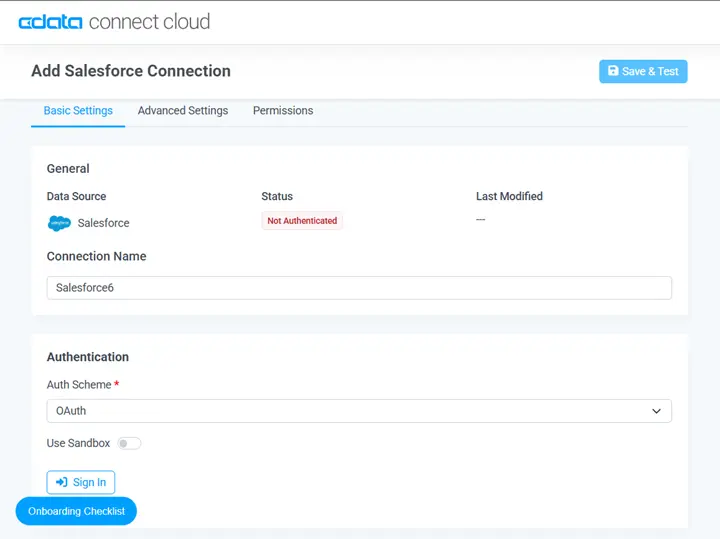The image size is (720, 539).
Task: Click the Sign In button
Action: (x=81, y=482)
